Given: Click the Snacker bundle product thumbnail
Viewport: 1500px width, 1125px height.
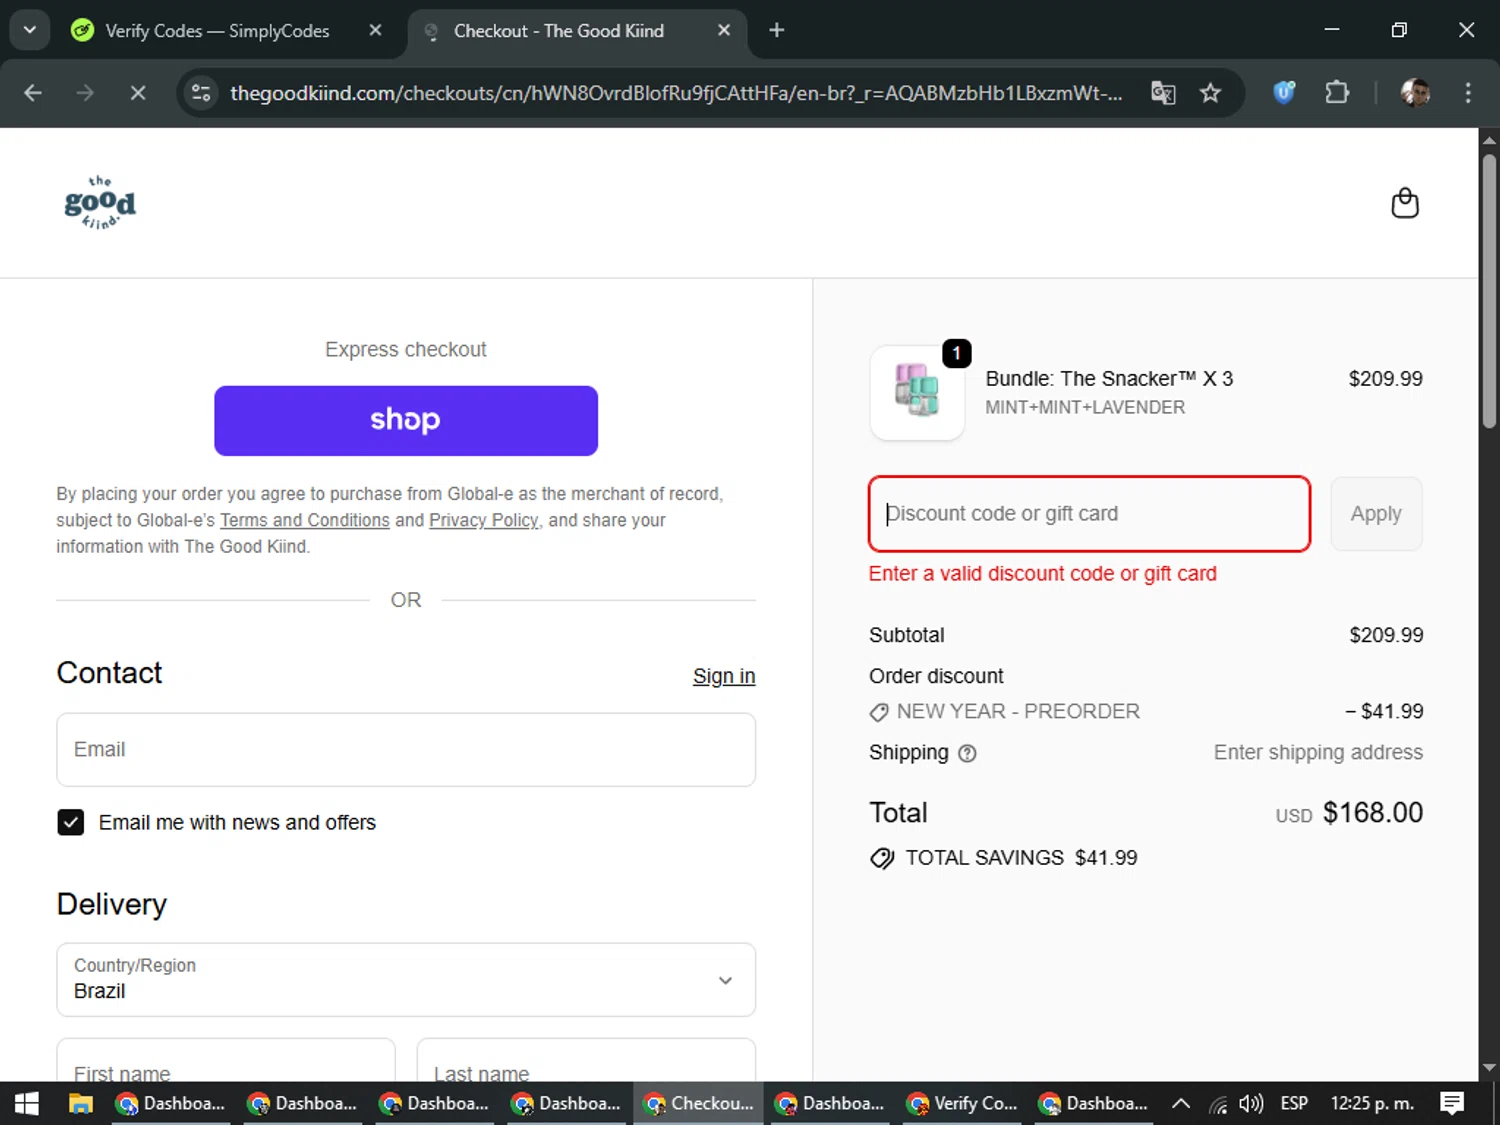Looking at the screenshot, I should point(917,392).
